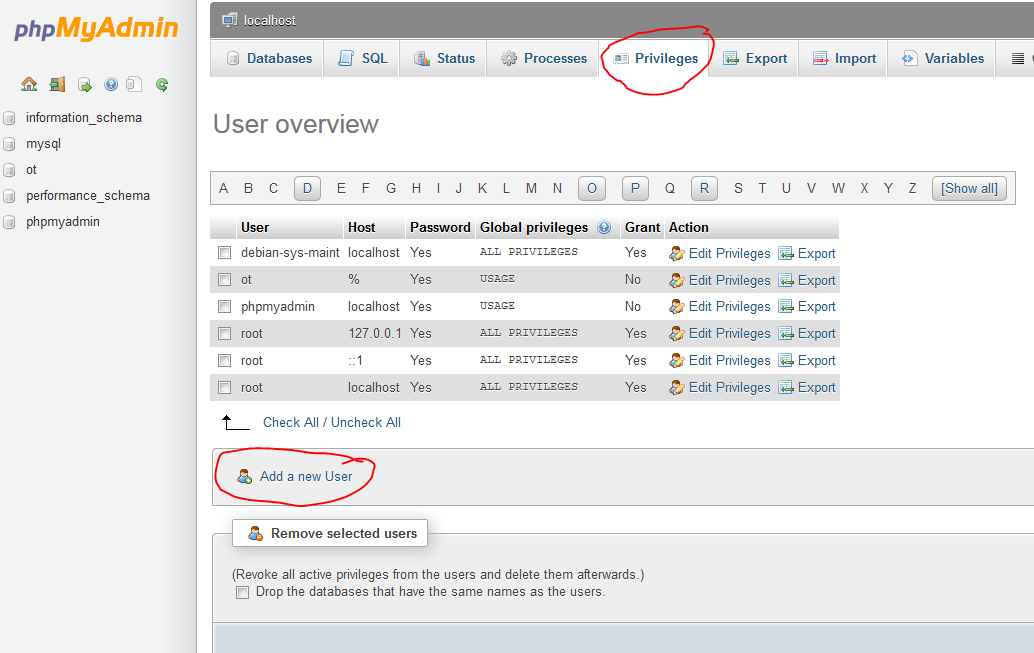
Task: Check the phpmyadmin user row checkbox
Action: pyautogui.click(x=225, y=307)
